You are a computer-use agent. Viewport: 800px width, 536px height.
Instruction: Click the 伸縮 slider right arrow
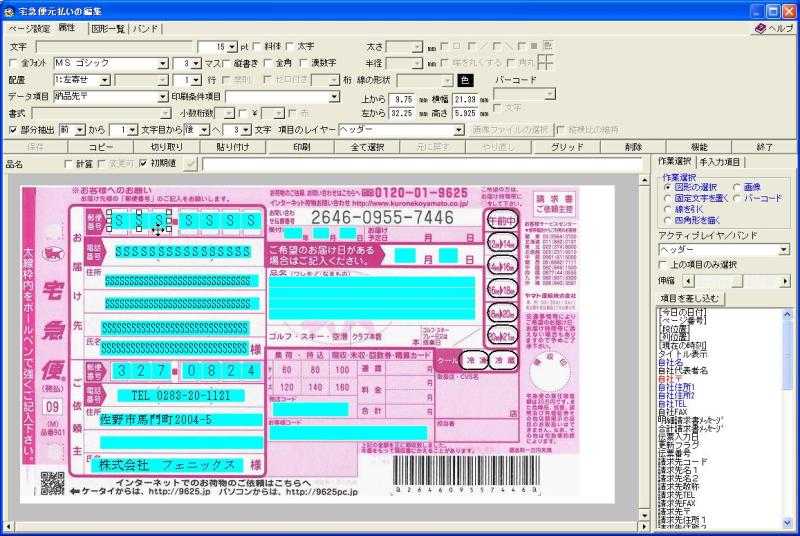785,282
